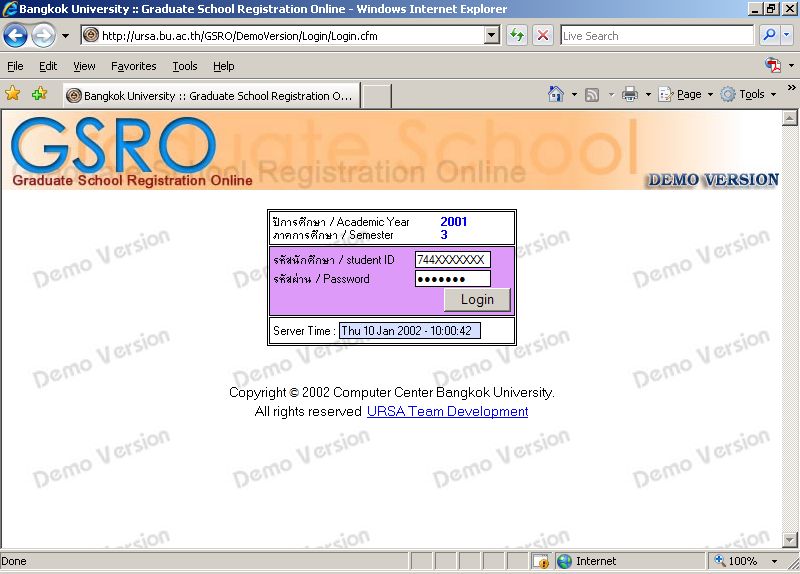Click the Add to Favorites plus-star icon
The image size is (800, 574).
(39, 94)
